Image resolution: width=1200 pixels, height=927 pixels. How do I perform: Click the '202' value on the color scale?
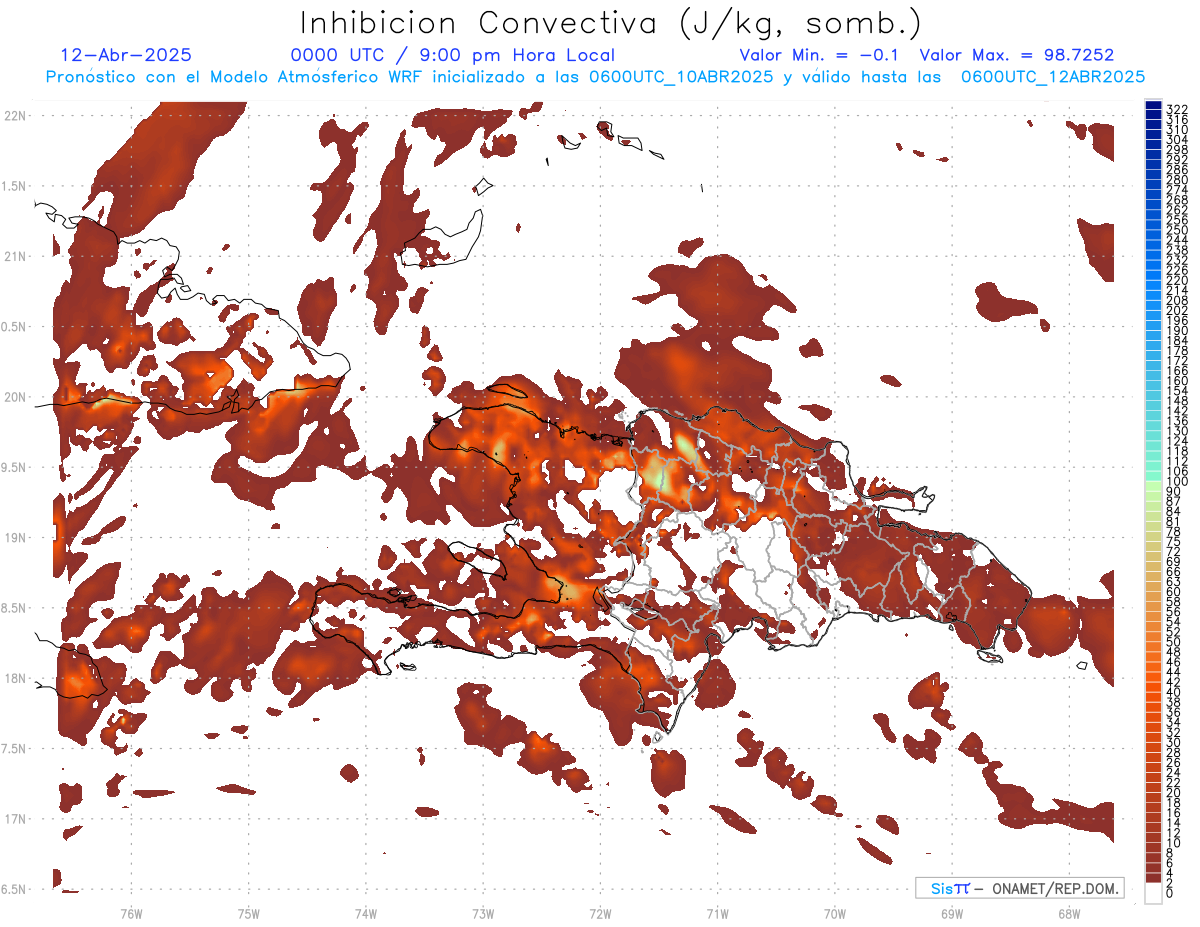1177,310
